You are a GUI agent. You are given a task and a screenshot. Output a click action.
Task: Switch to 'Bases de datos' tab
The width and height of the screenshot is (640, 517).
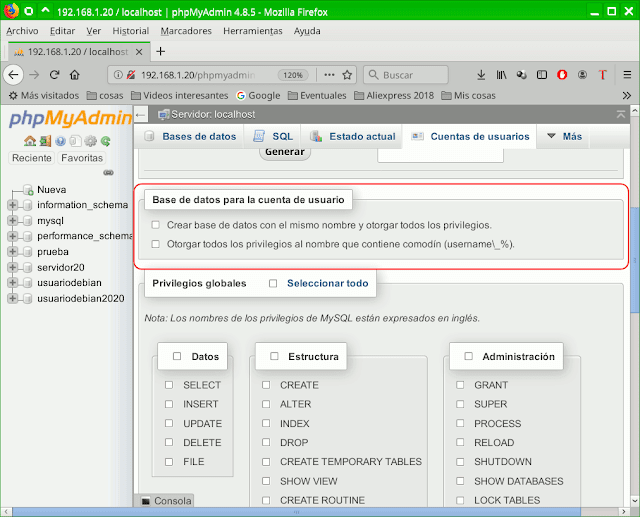189,136
